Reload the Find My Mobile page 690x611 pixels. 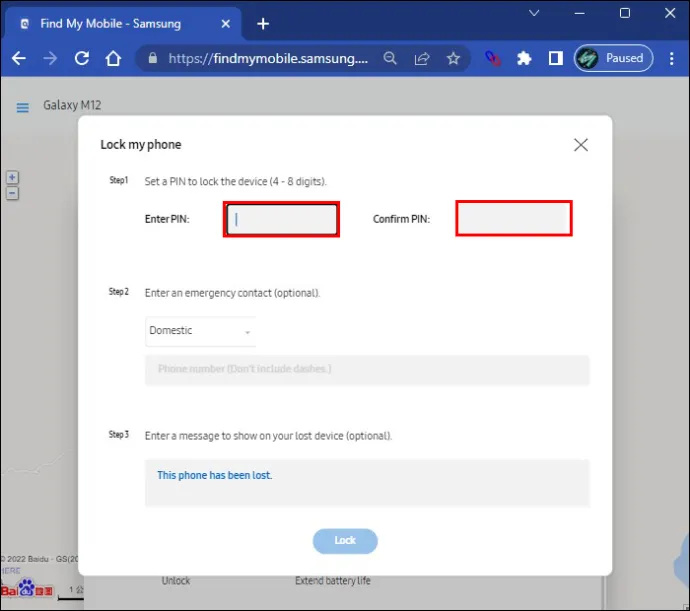[x=82, y=58]
